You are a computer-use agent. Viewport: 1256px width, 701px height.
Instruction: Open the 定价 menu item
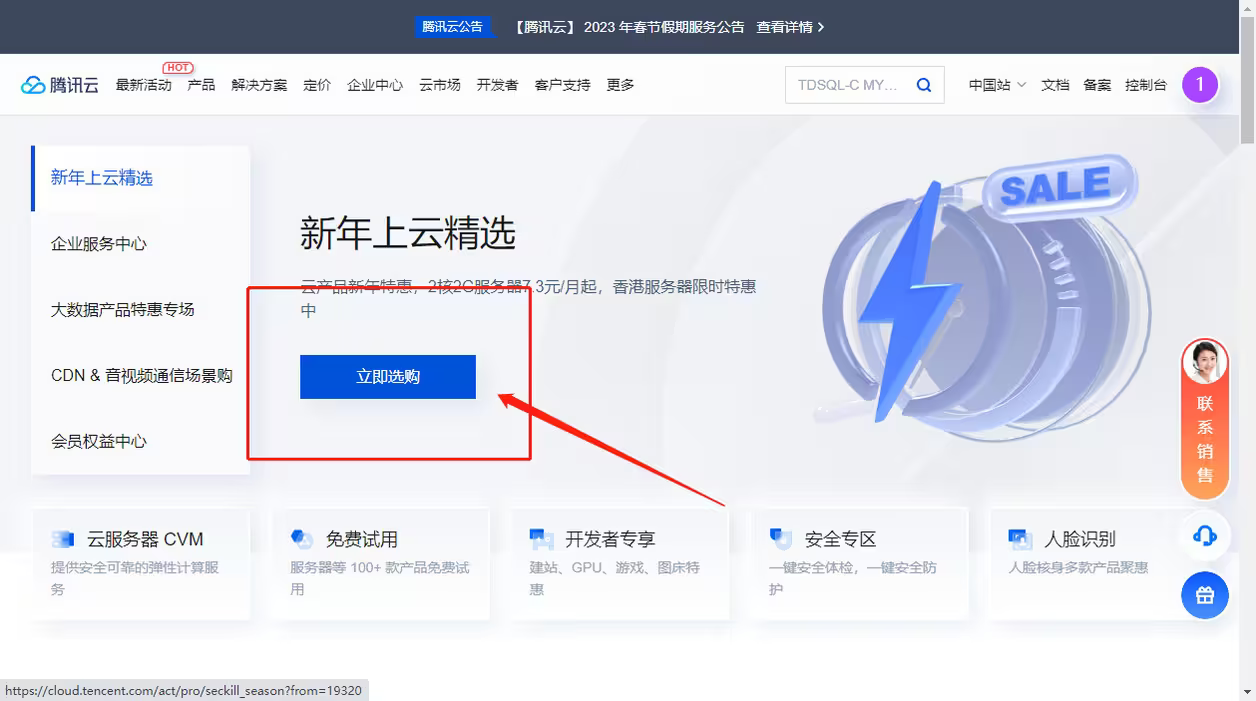pos(317,85)
